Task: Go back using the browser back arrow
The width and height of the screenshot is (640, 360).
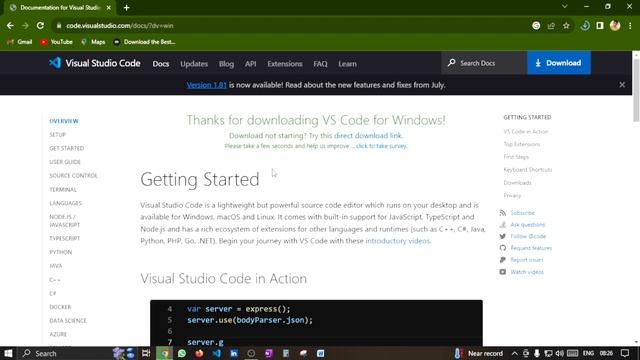Action: click(10, 25)
